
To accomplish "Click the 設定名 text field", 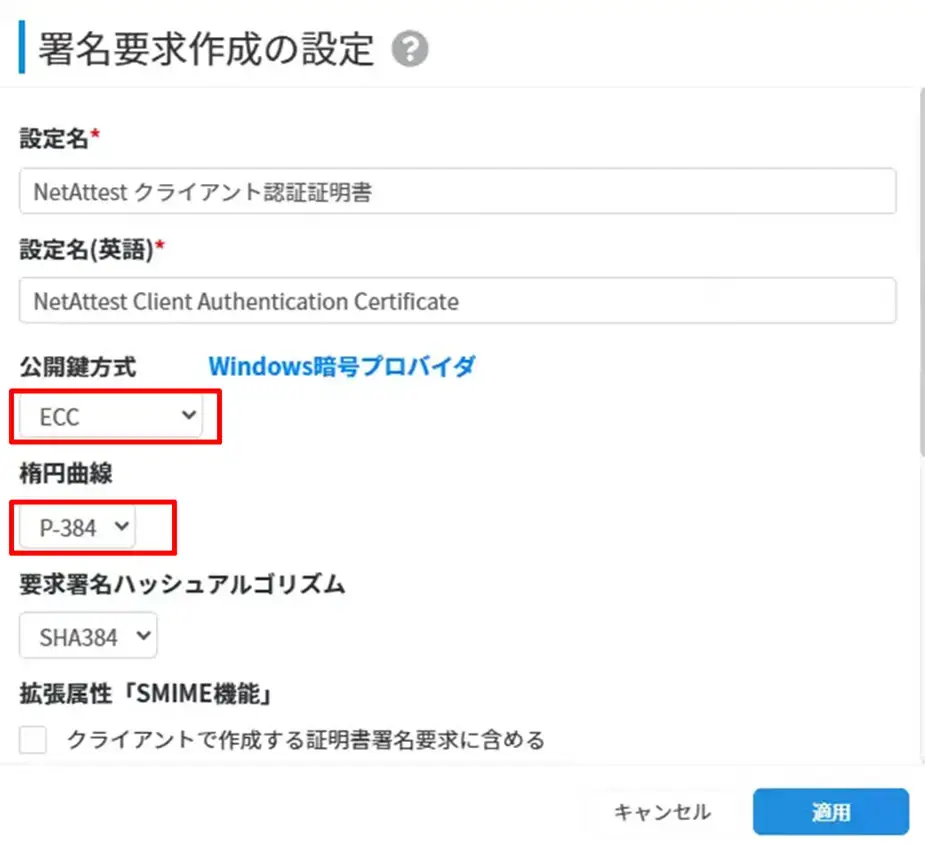I will click(x=457, y=192).
